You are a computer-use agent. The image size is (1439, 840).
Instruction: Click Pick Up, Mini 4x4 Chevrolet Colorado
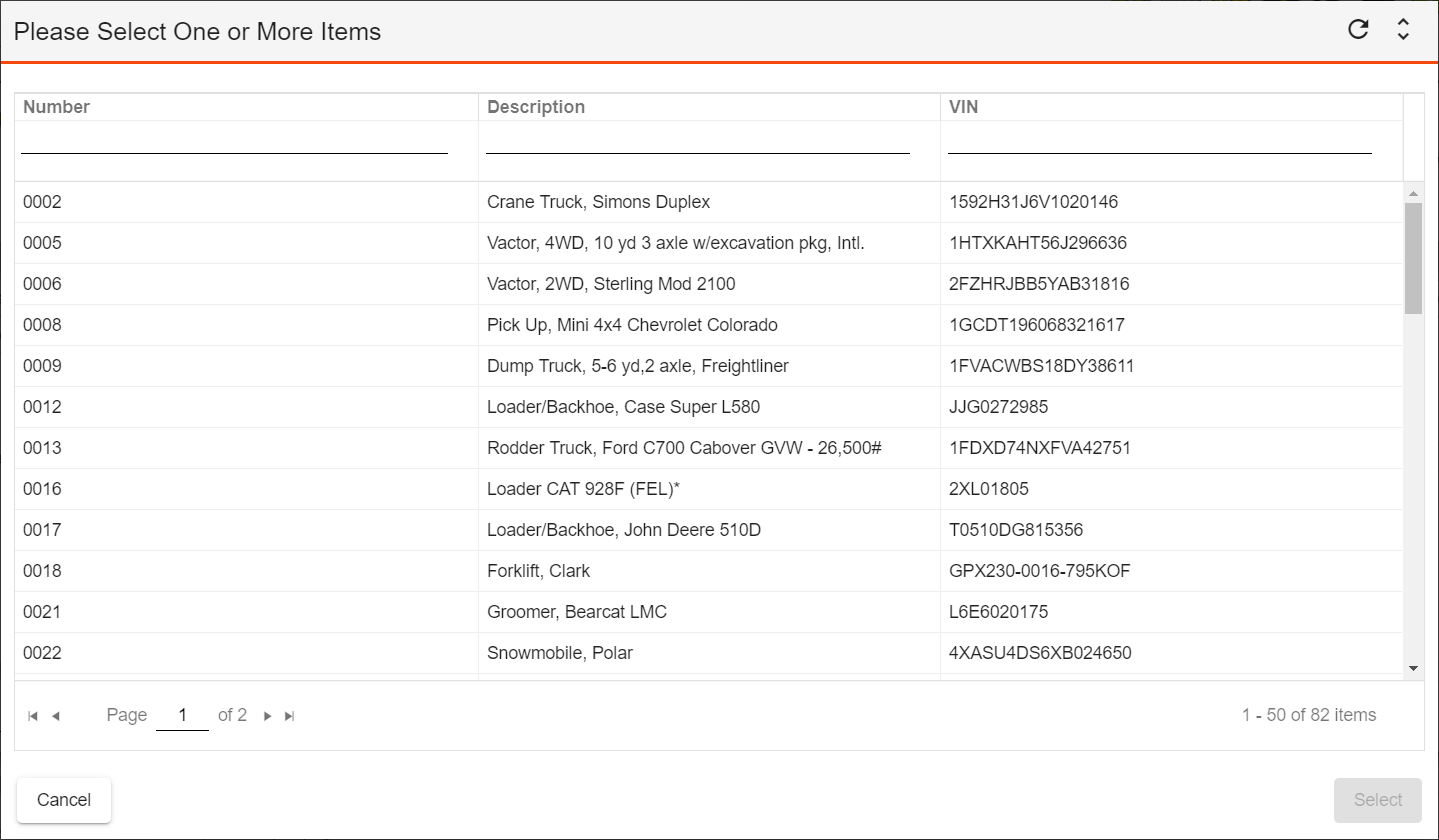click(632, 325)
